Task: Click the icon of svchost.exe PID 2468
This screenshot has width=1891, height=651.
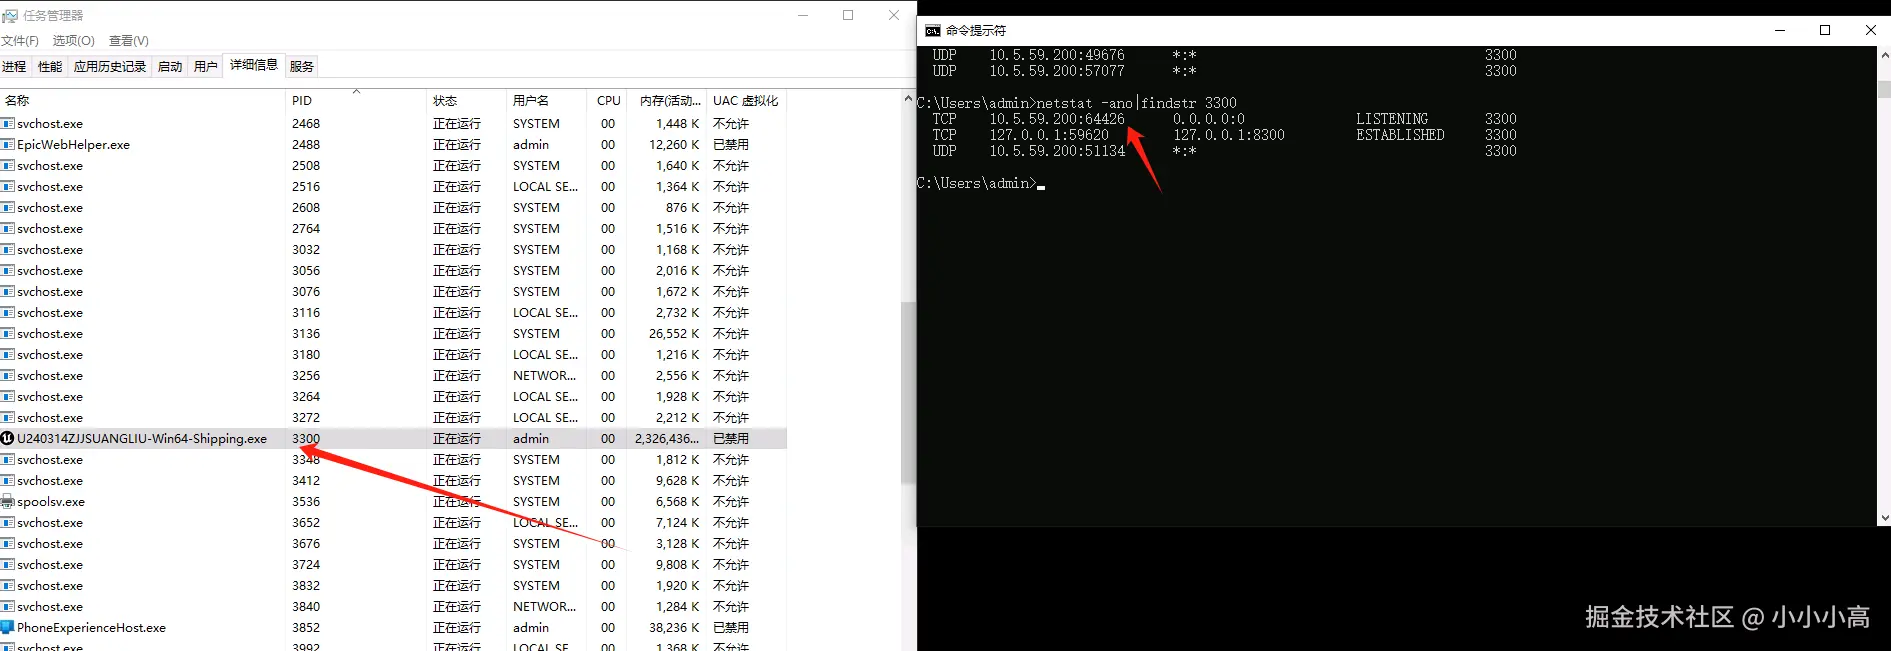Action: pyautogui.click(x=8, y=124)
